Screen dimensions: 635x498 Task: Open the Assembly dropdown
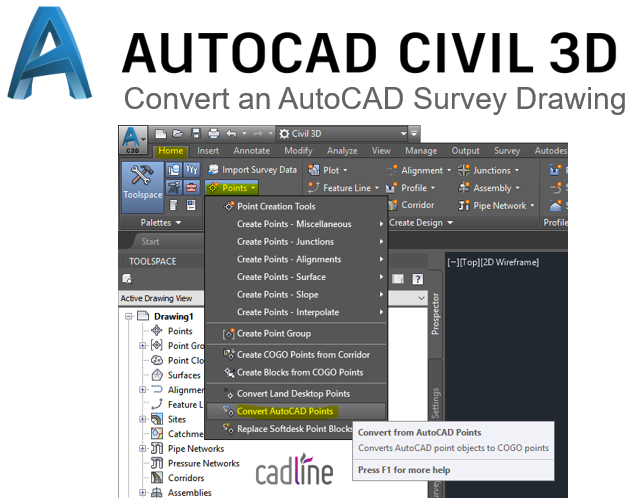point(489,188)
